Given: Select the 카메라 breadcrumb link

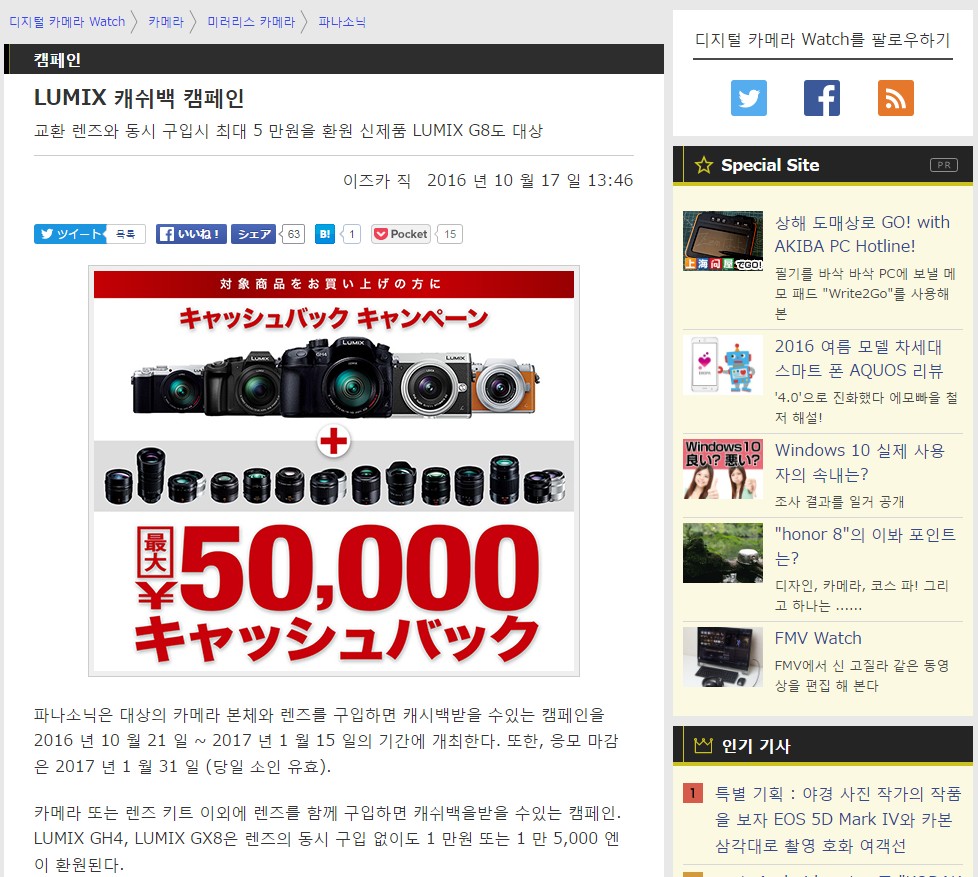Looking at the screenshot, I should (165, 21).
